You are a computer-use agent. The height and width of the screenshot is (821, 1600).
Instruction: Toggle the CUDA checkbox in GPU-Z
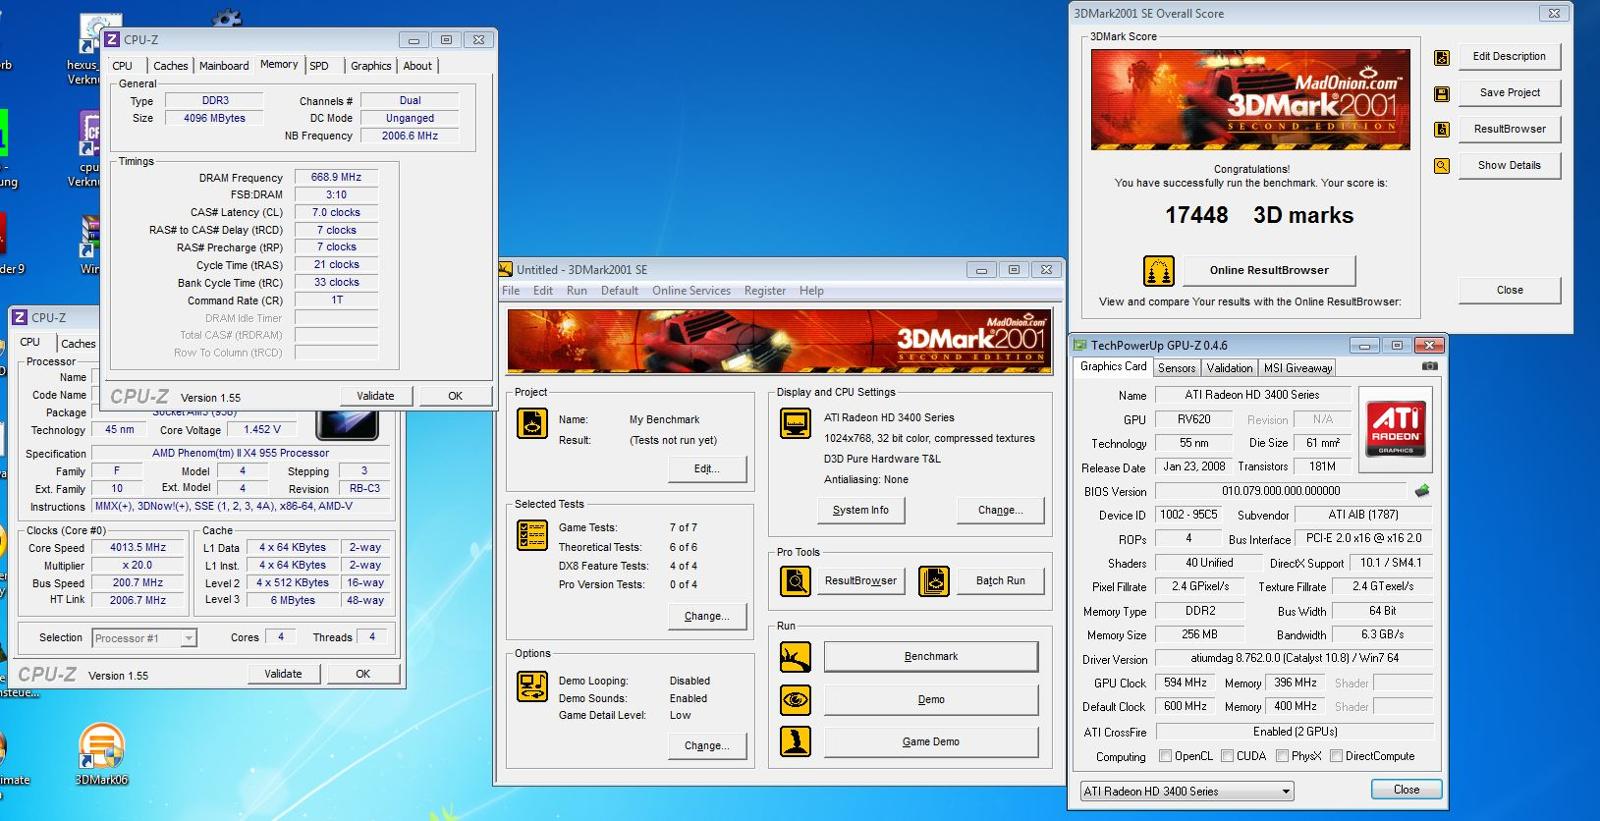pyautogui.click(x=1227, y=756)
